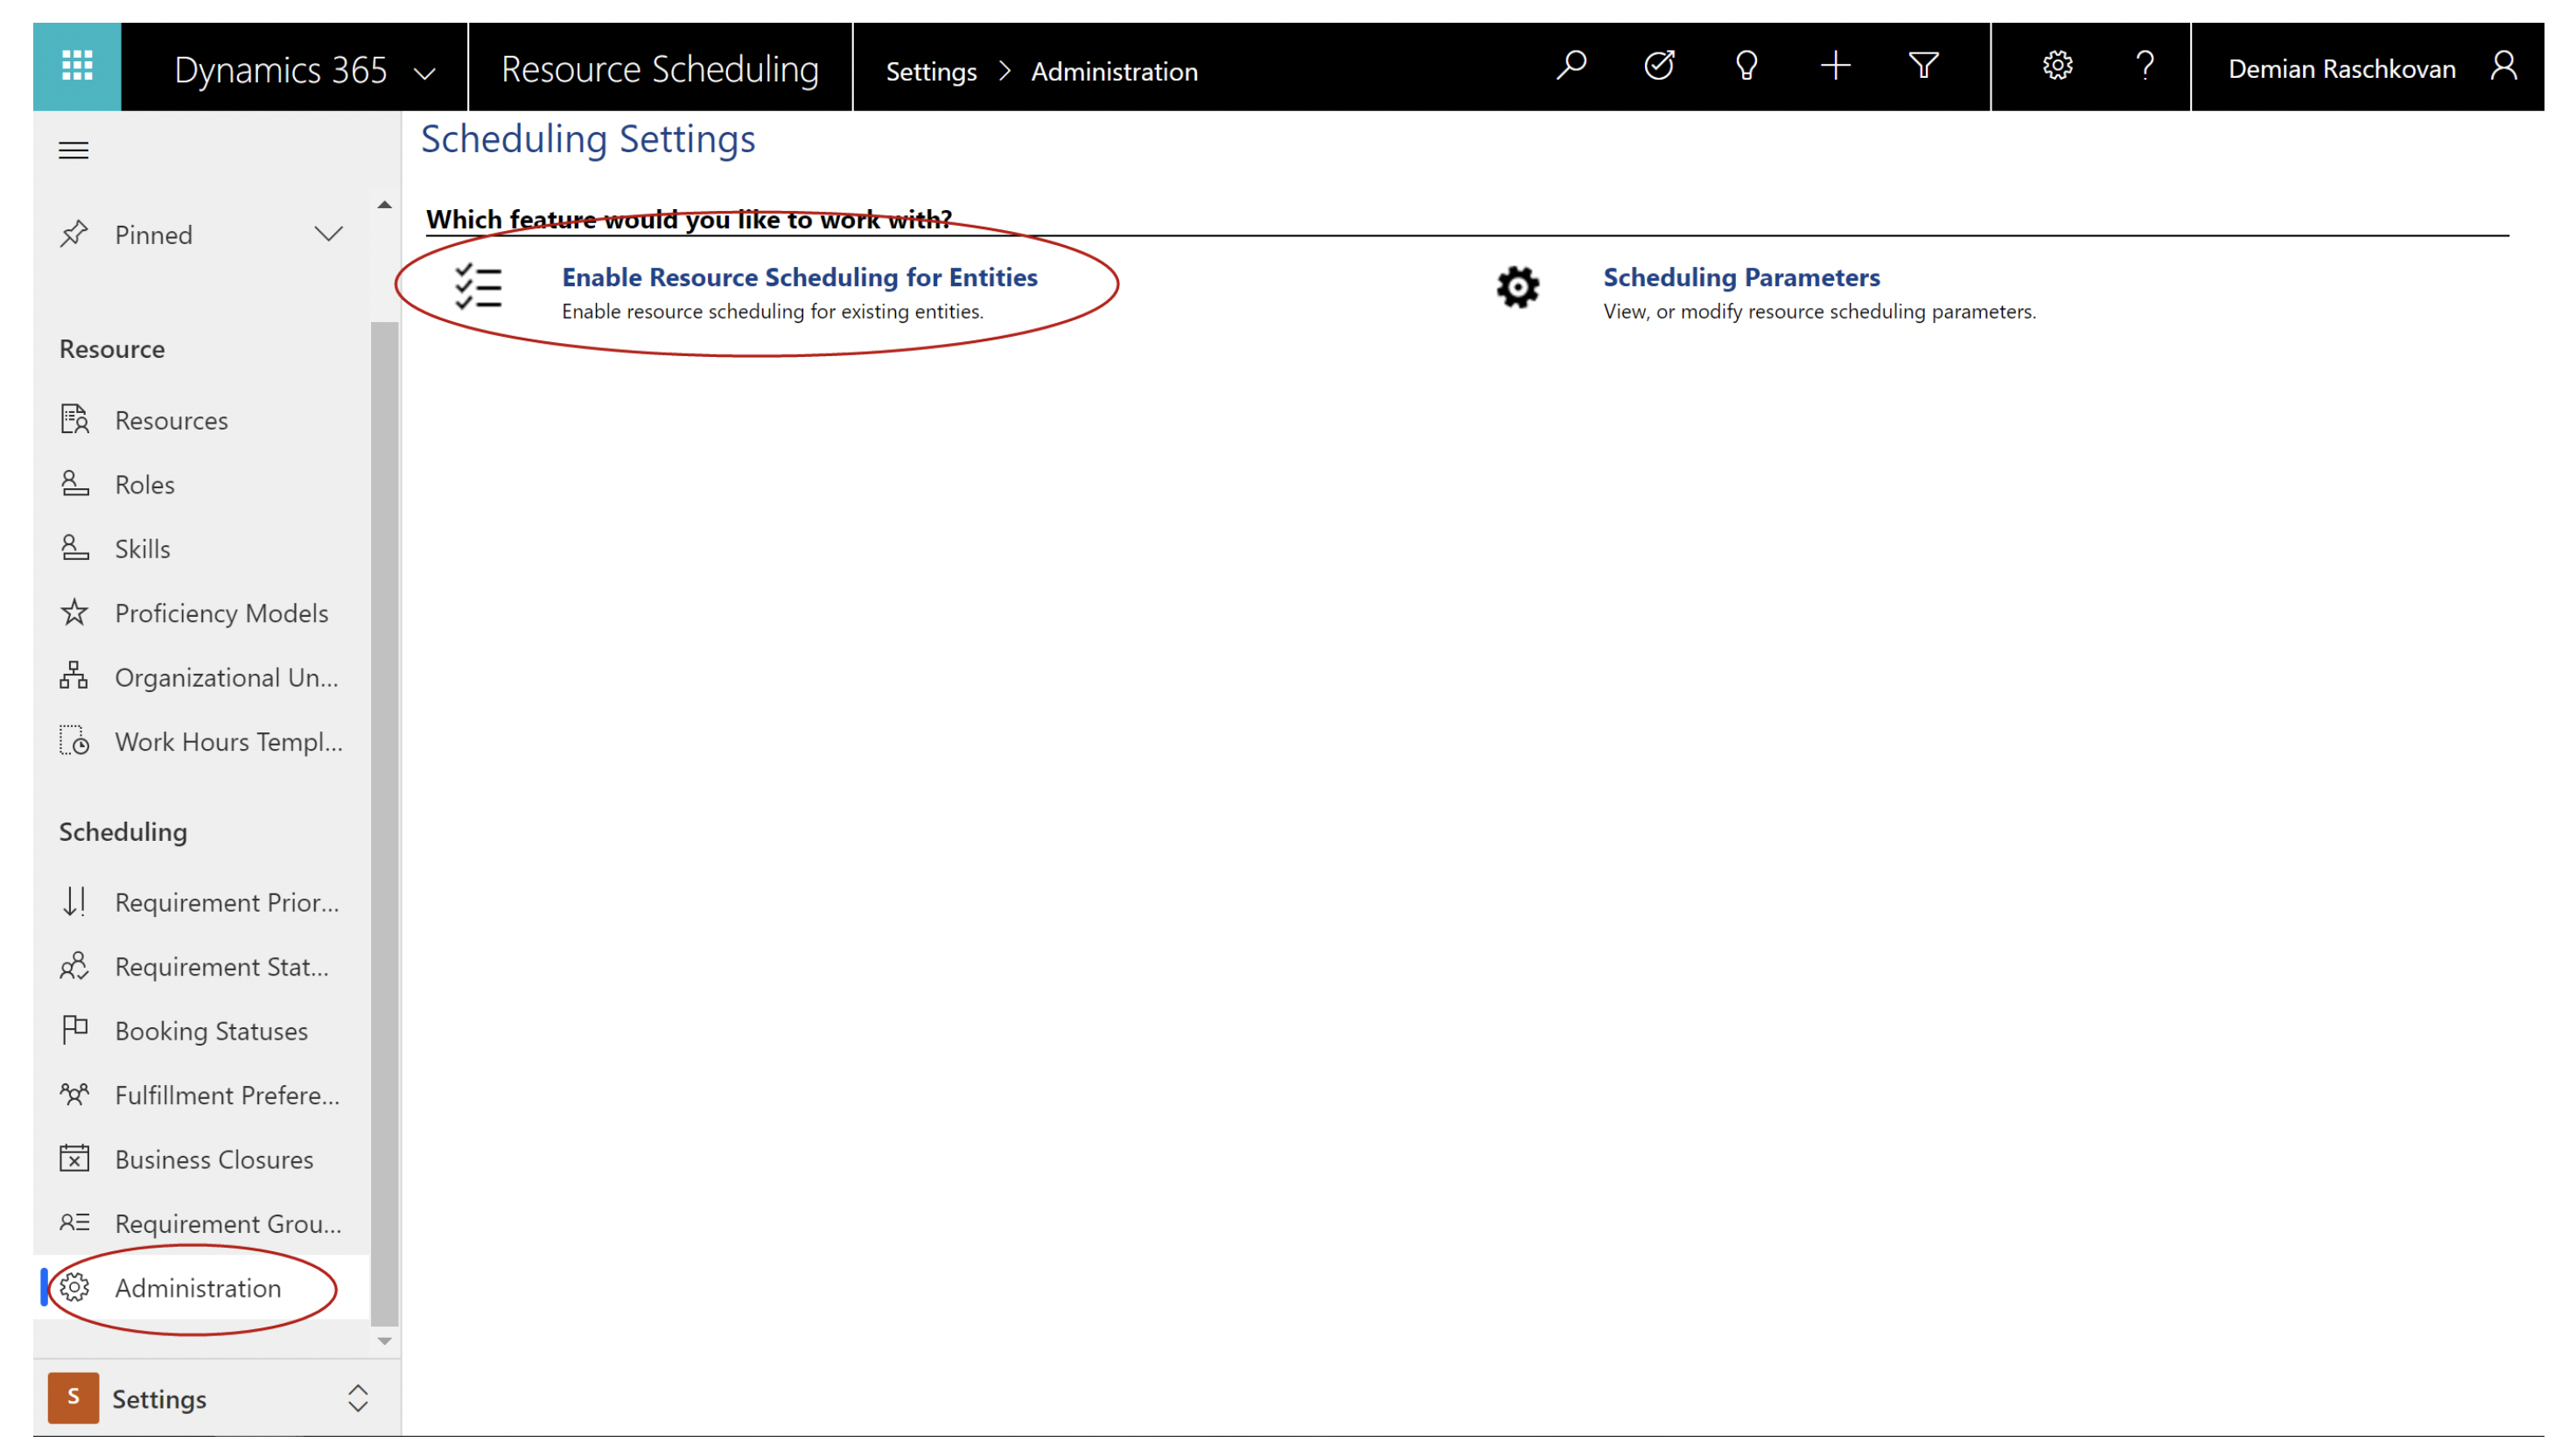Viewport: 2569px width, 1456px height.
Task: Click the sidebar vertical scrollbar thumb
Action: (x=384, y=823)
